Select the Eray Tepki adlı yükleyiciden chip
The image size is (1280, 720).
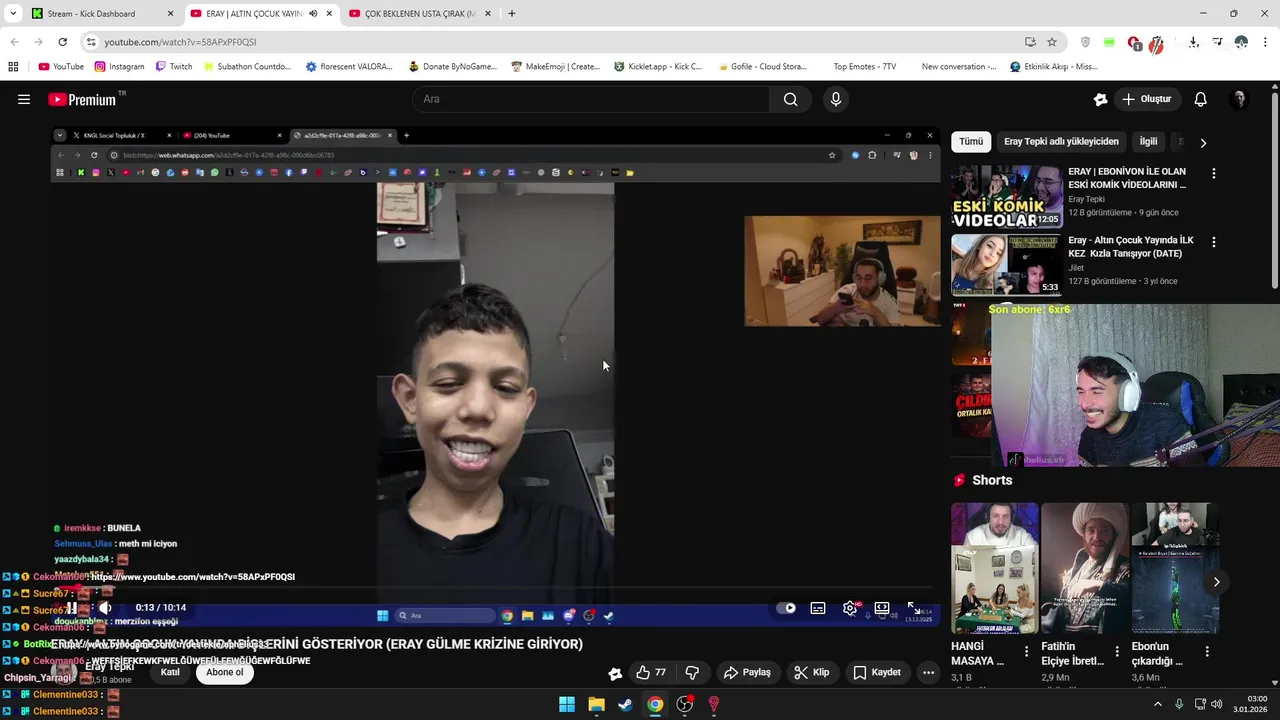coord(1061,142)
